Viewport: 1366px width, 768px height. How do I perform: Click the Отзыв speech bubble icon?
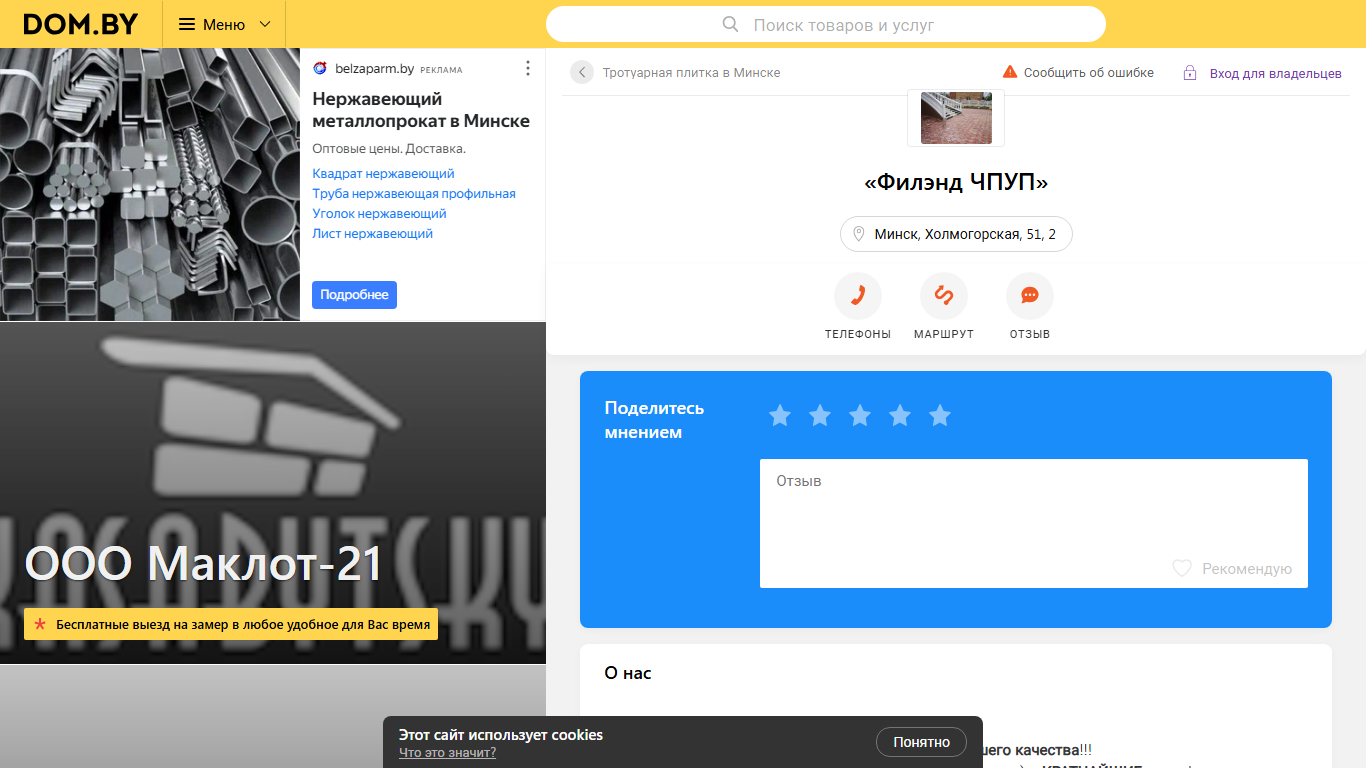[1030, 296]
